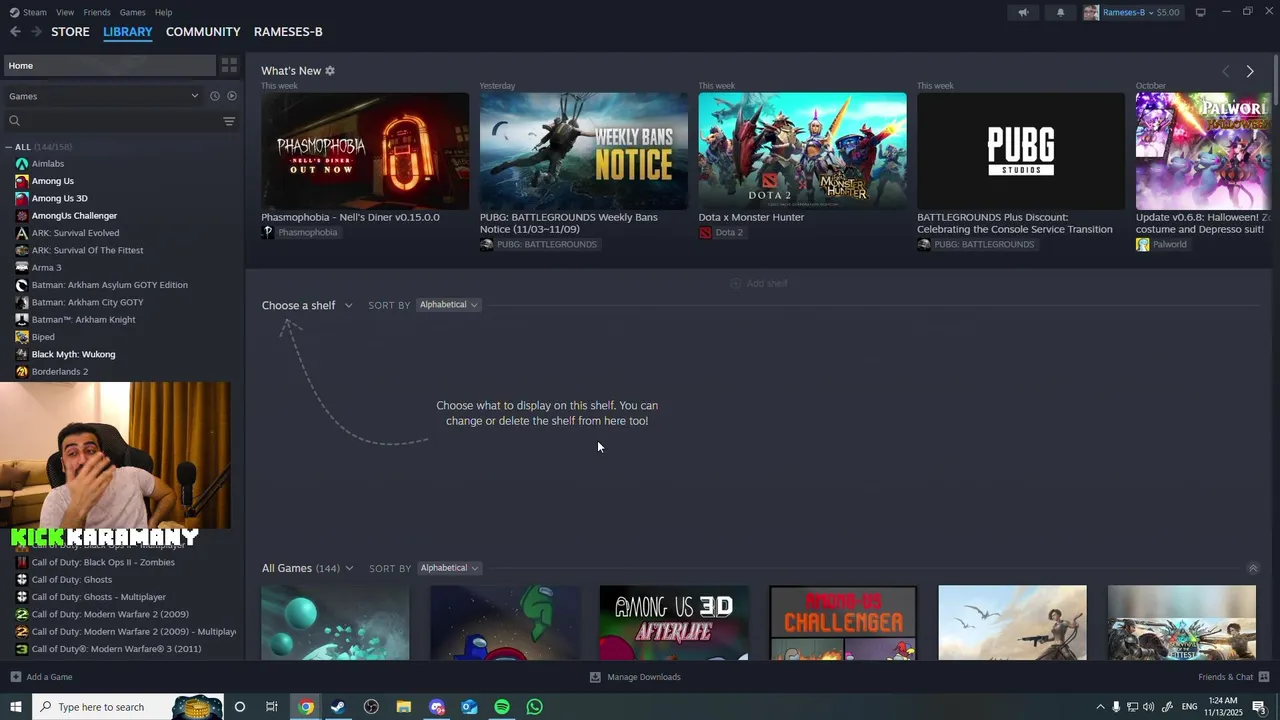Open Friends & Chat
The width and height of the screenshot is (1280, 720).
(x=1233, y=677)
